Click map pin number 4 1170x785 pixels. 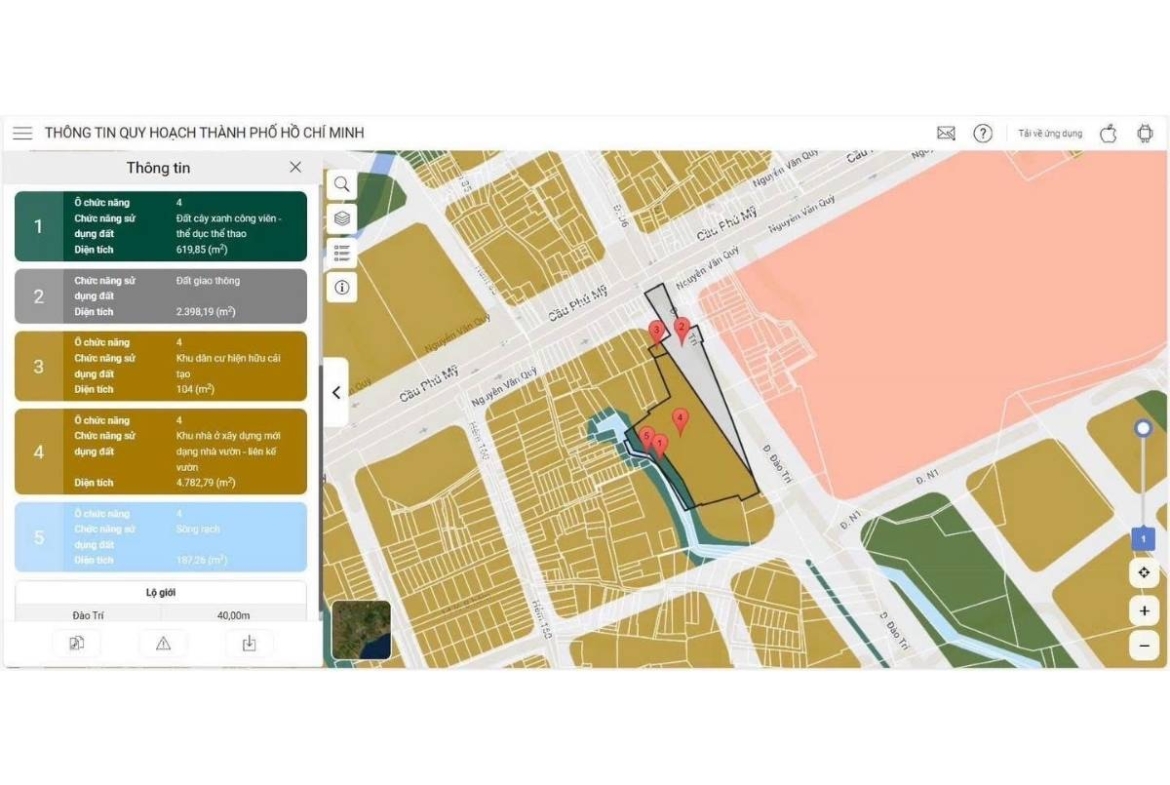pos(680,422)
